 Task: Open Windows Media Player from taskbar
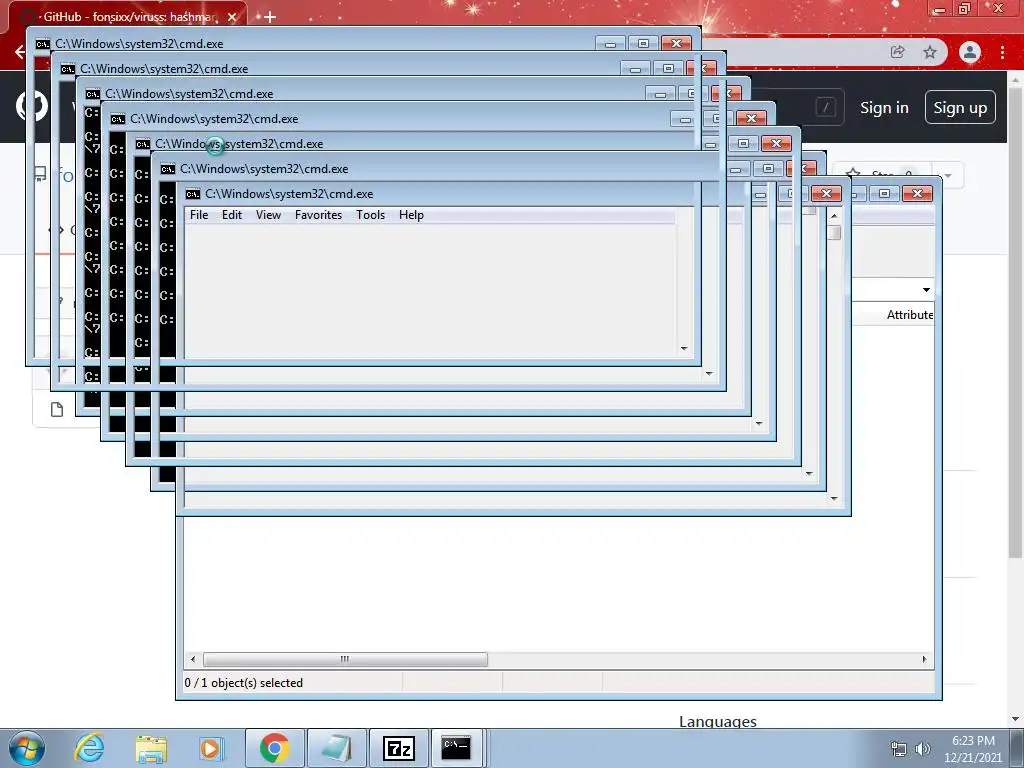(x=211, y=748)
